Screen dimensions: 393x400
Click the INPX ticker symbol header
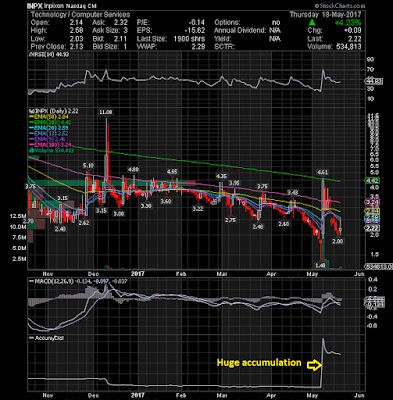tap(35, 6)
